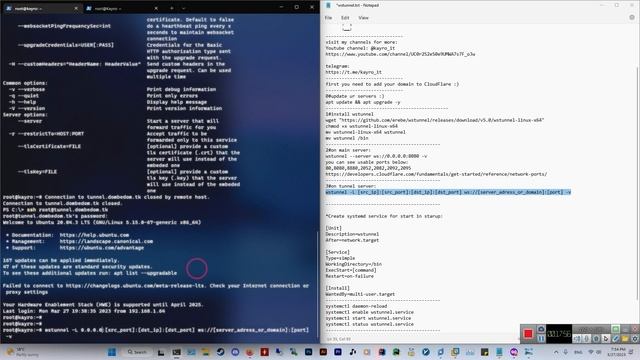Toggle speaker audio in recorder widget

click(577, 339)
